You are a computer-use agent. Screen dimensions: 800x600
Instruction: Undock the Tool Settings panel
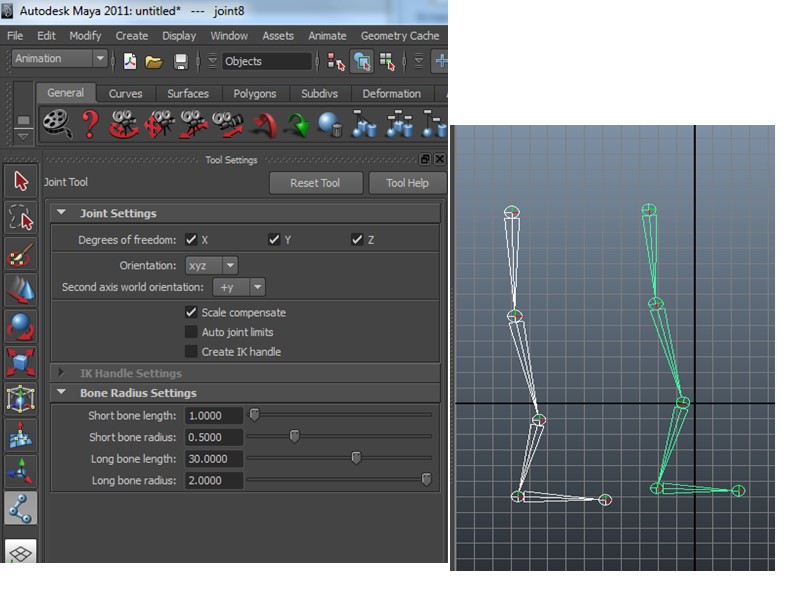pos(424,159)
